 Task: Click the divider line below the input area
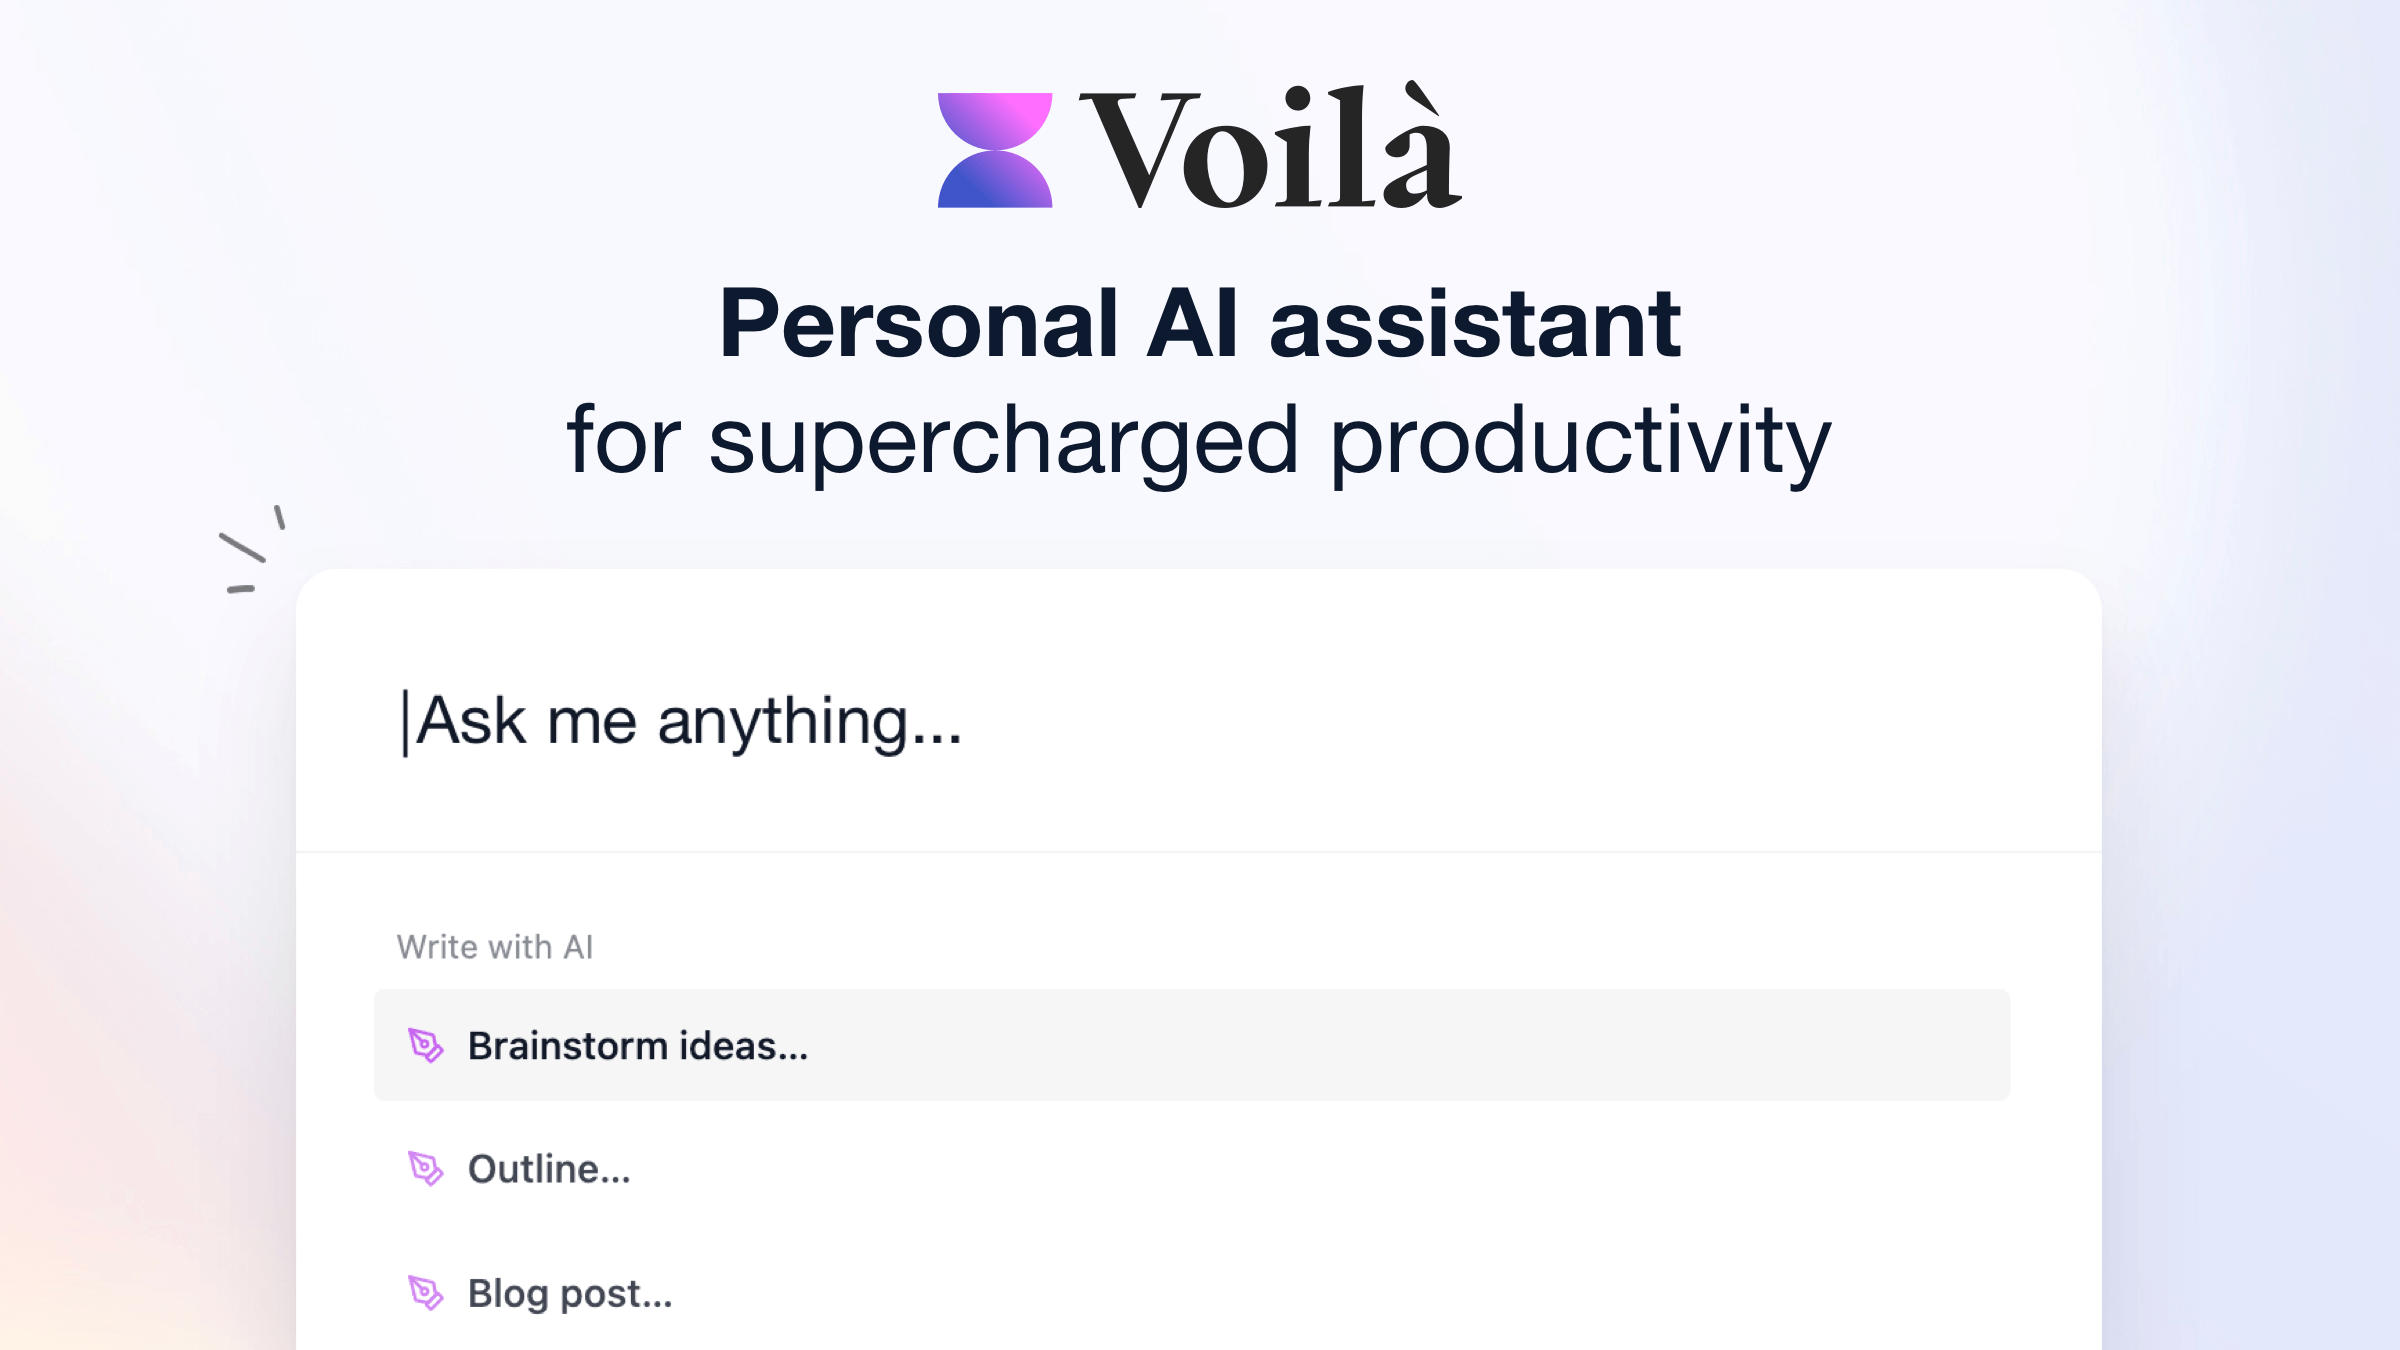1198,852
